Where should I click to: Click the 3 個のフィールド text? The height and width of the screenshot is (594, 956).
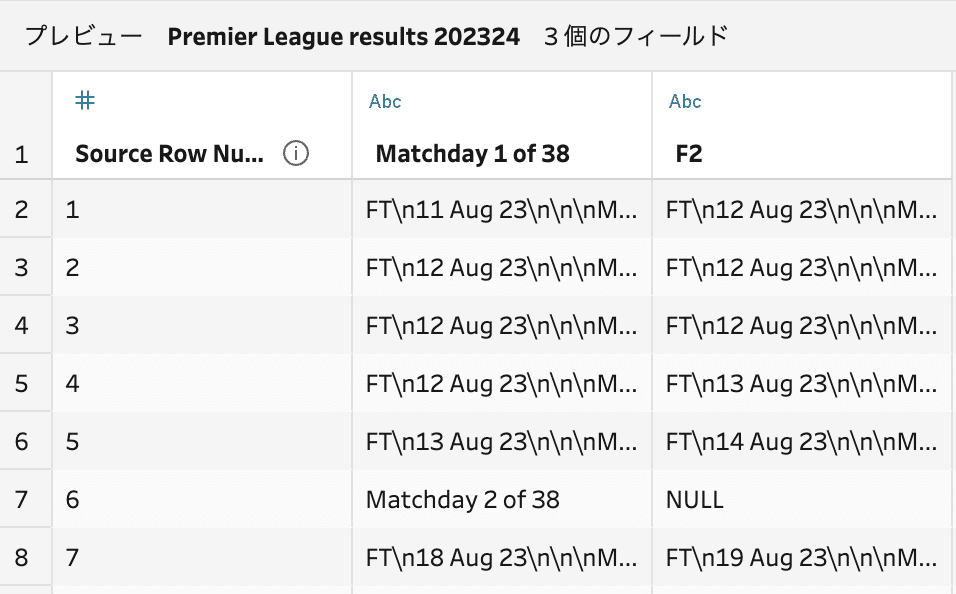636,37
